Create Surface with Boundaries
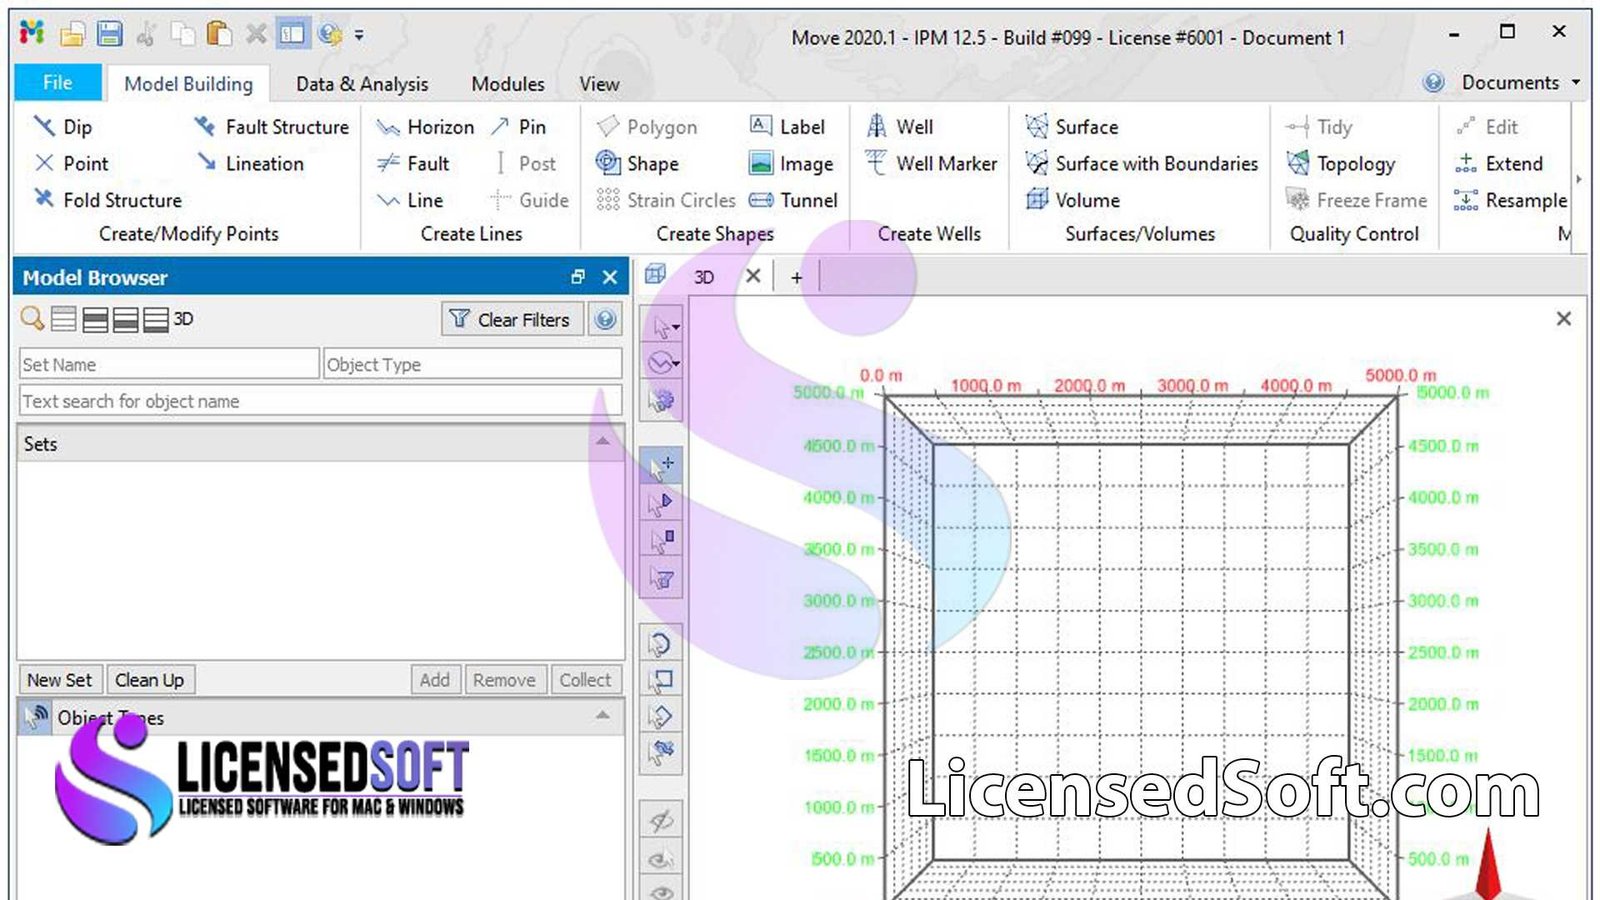Image resolution: width=1600 pixels, height=900 pixels. coord(1141,163)
